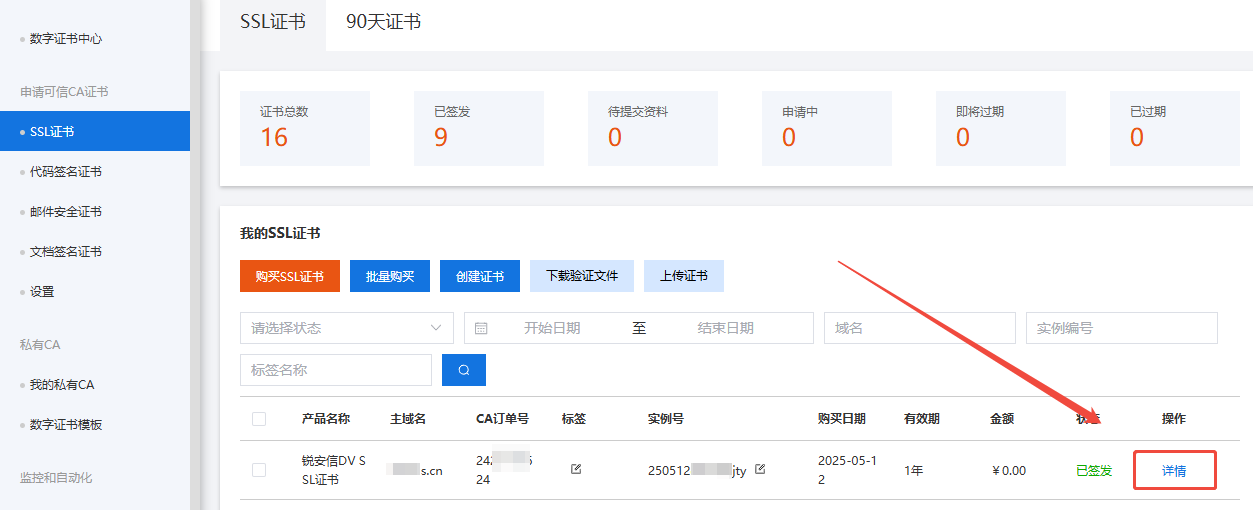Image resolution: width=1253 pixels, height=510 pixels.
Task: Open the 详情 link for the certificate
Action: (x=1174, y=470)
